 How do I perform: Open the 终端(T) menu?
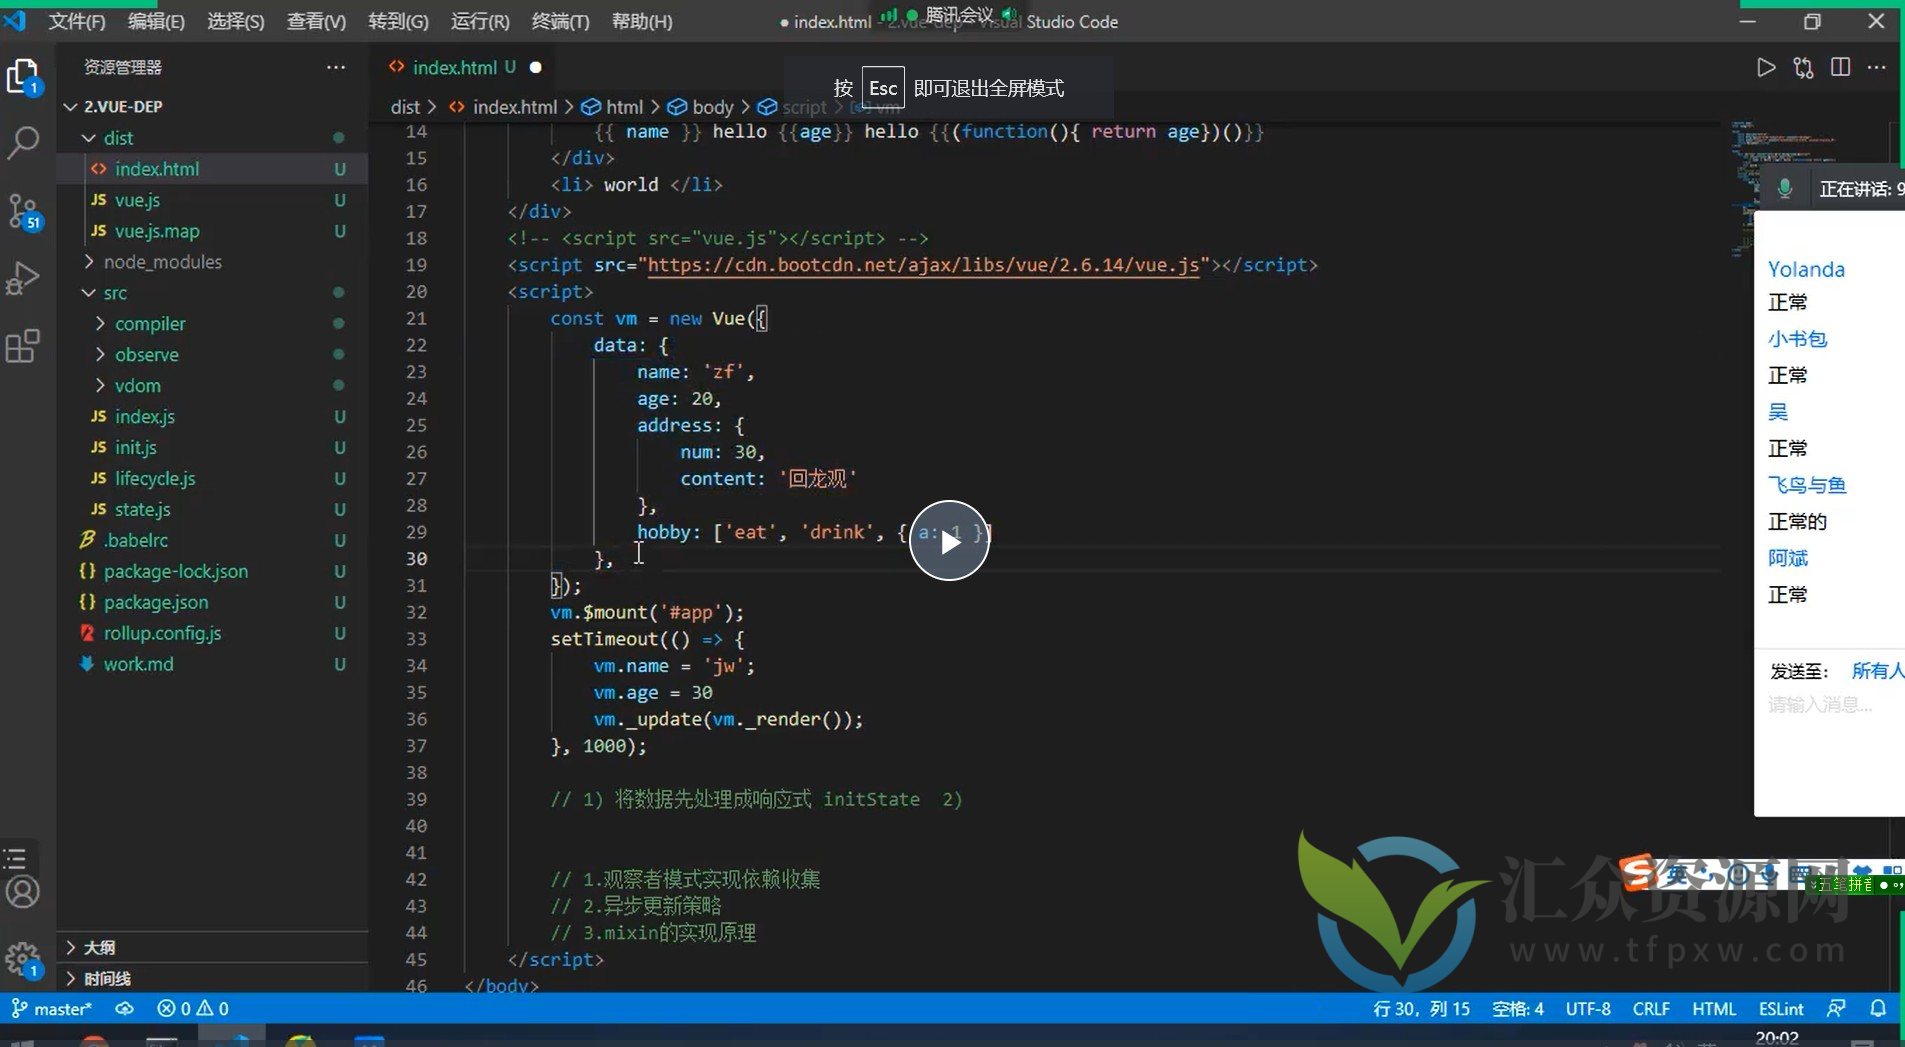560,21
